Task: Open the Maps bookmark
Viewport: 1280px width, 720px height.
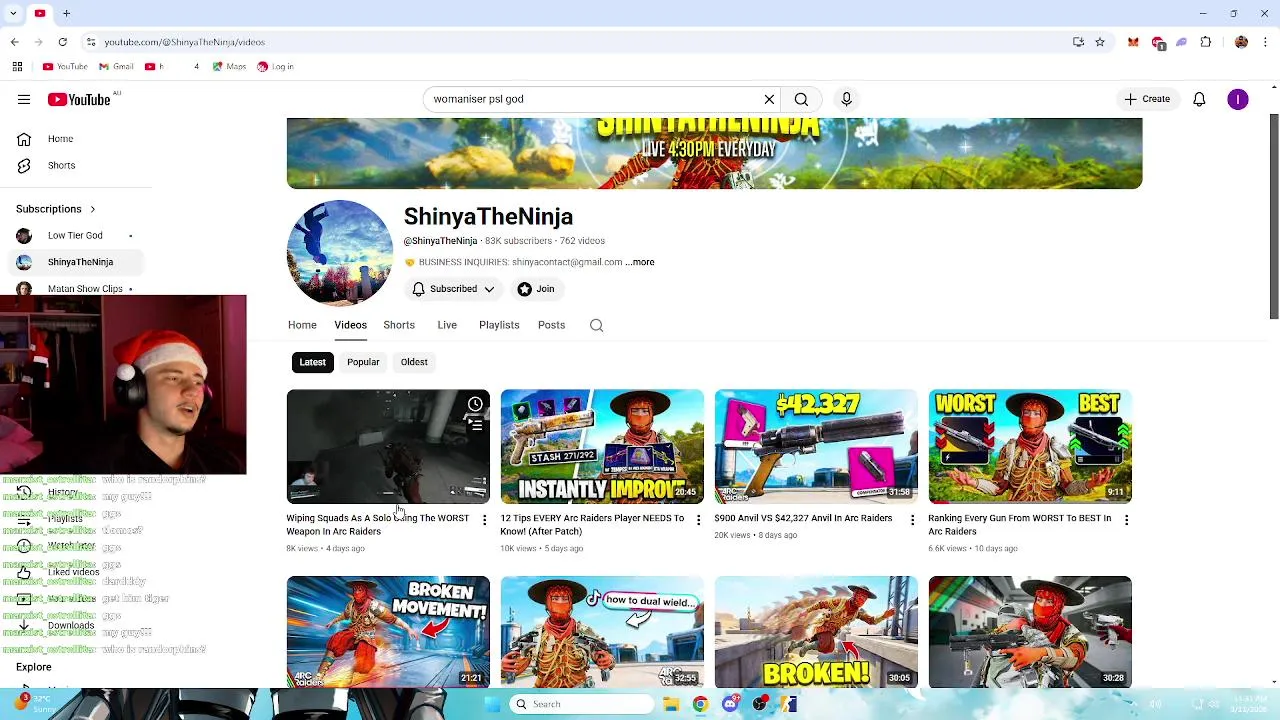Action: 229,67
